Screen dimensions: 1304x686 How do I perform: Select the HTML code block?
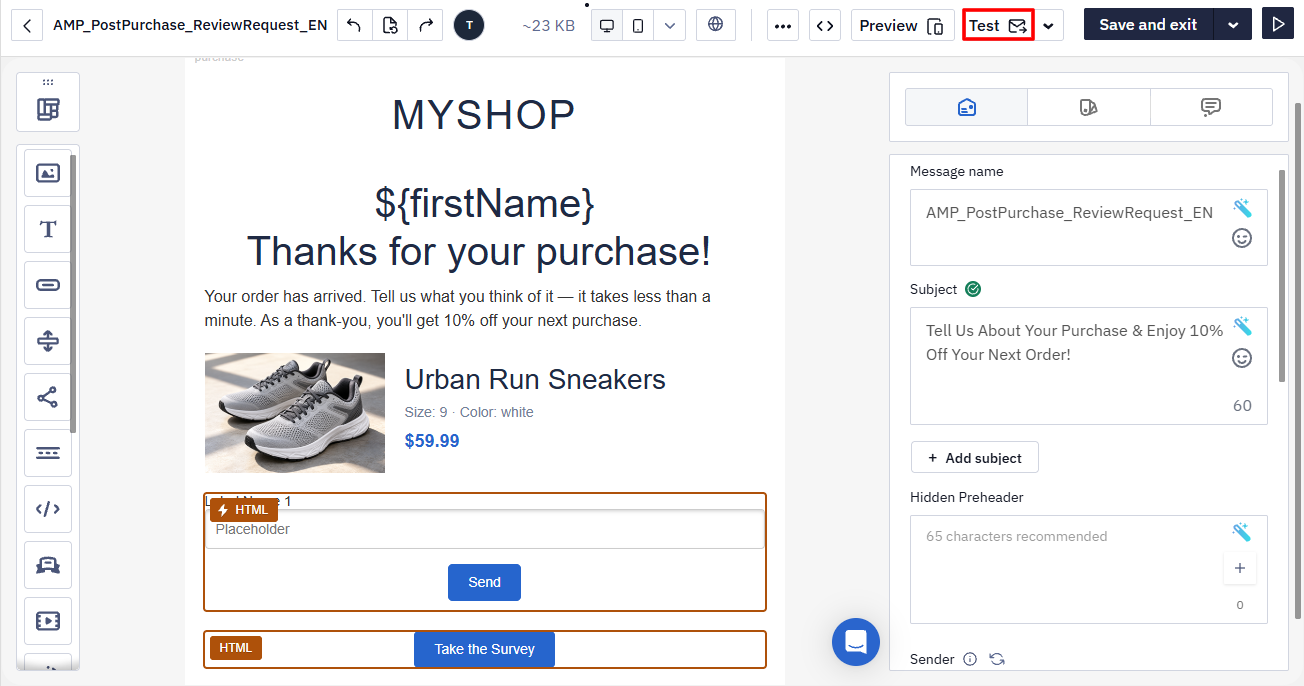click(x=48, y=509)
